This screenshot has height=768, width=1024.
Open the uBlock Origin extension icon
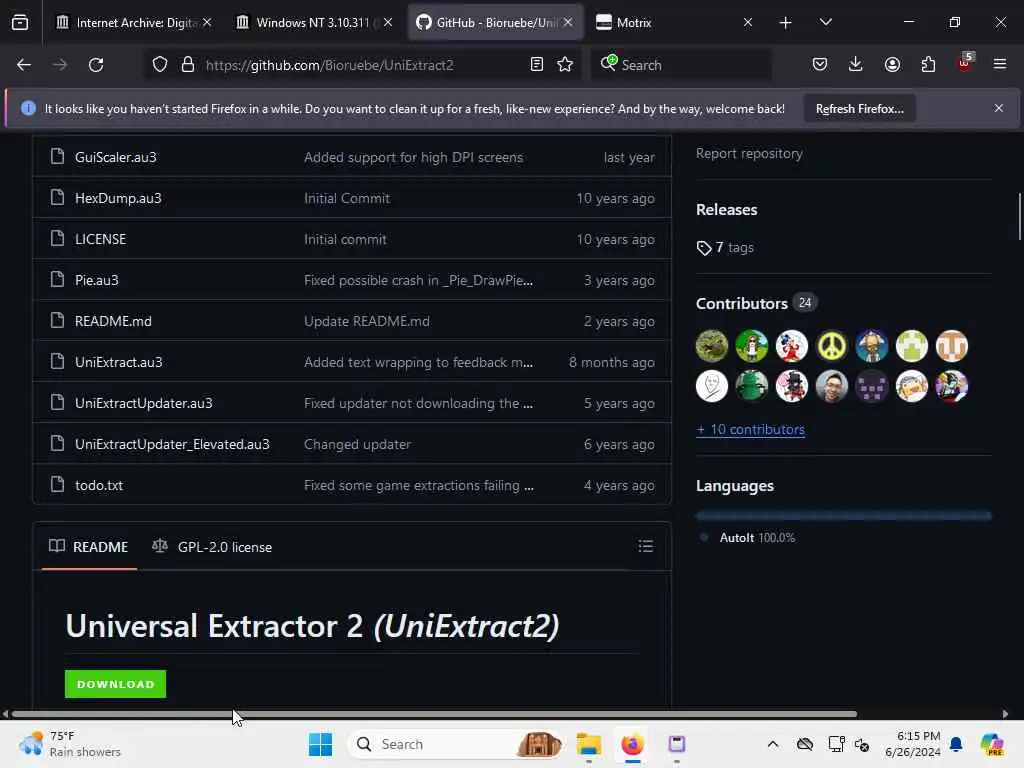click(965, 63)
